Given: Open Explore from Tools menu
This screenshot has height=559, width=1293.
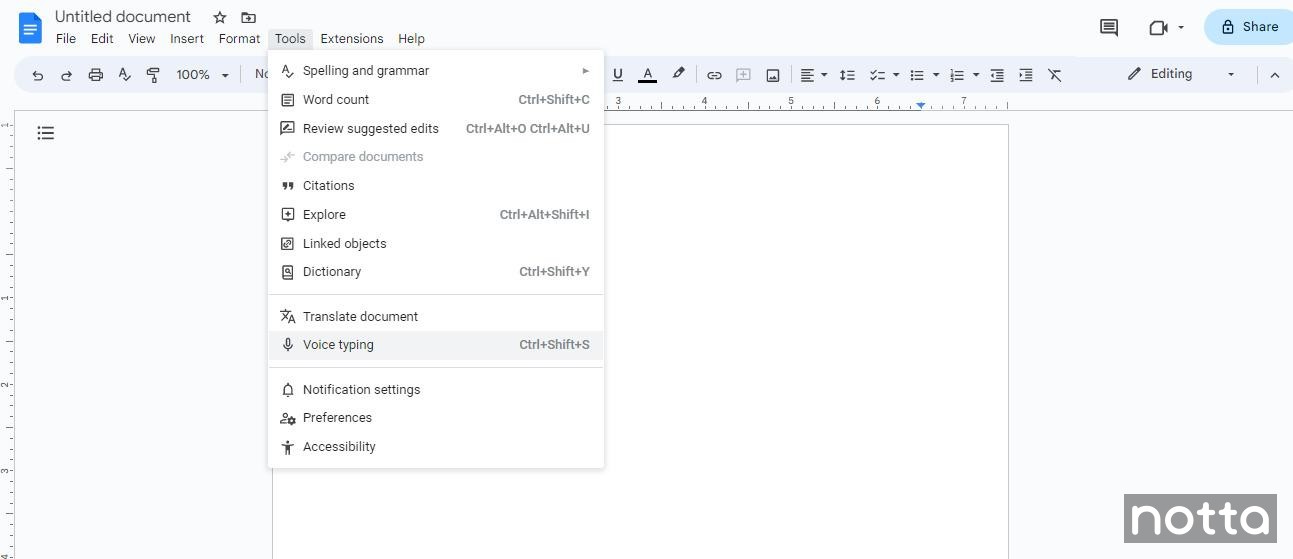Looking at the screenshot, I should 436,215.
